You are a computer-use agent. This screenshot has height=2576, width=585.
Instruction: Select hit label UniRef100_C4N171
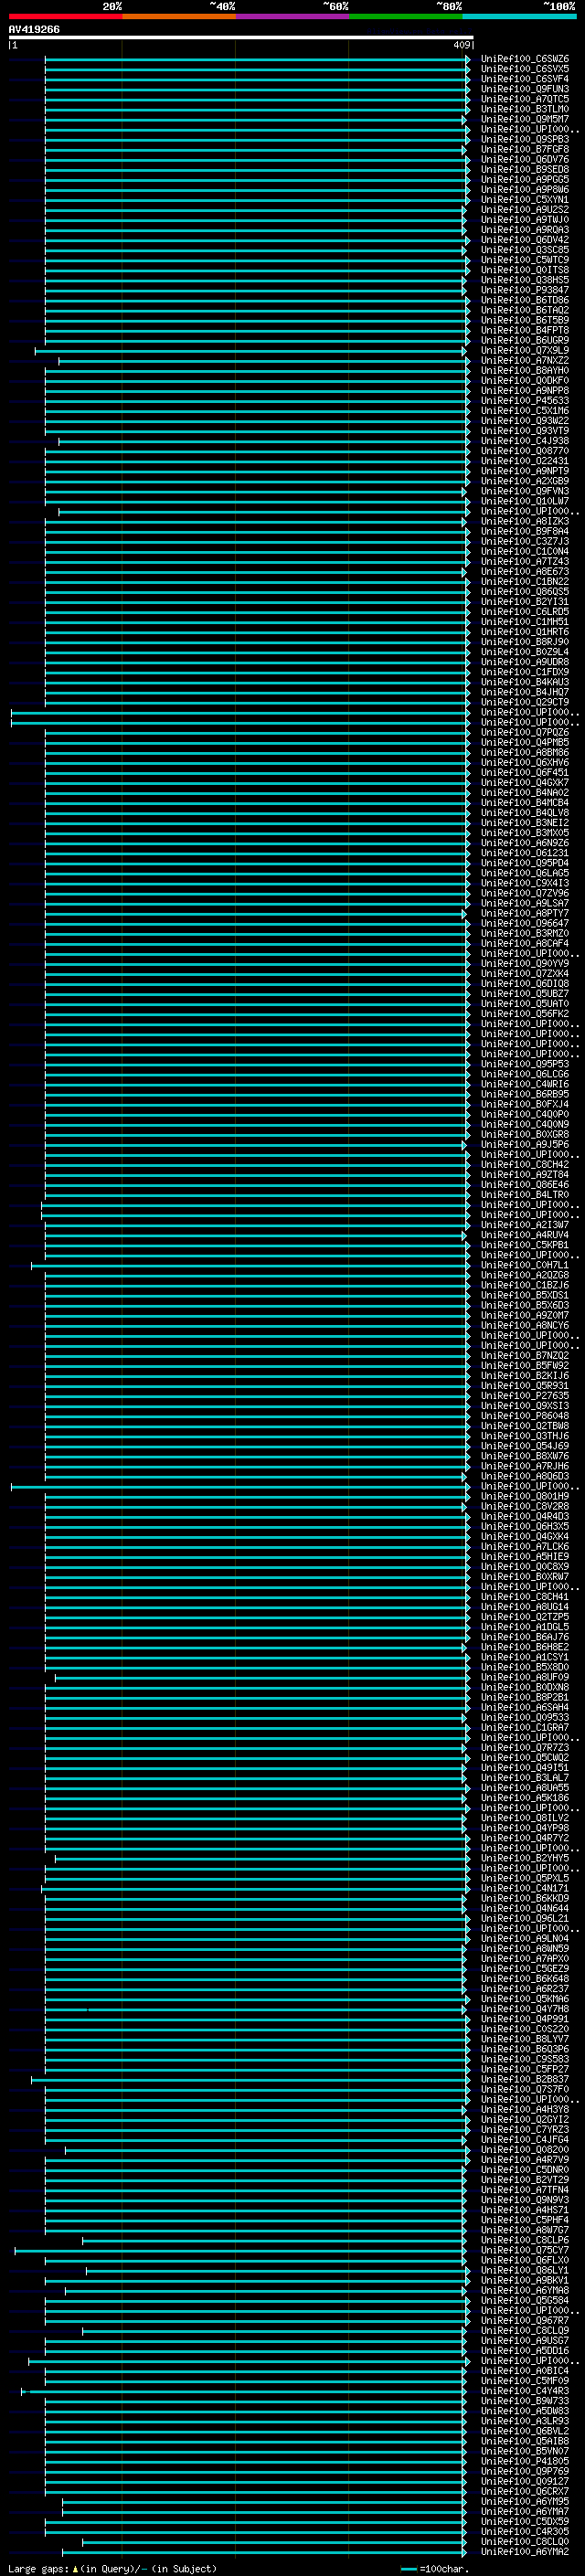click(525, 1889)
